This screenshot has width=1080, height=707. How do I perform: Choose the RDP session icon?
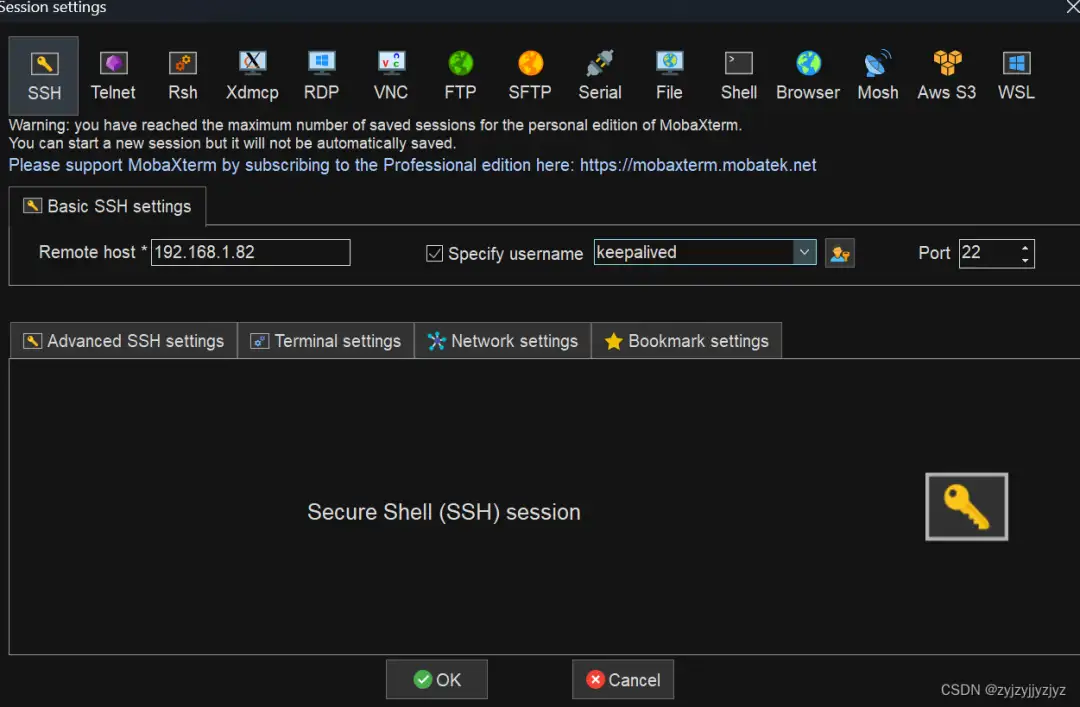click(x=321, y=76)
